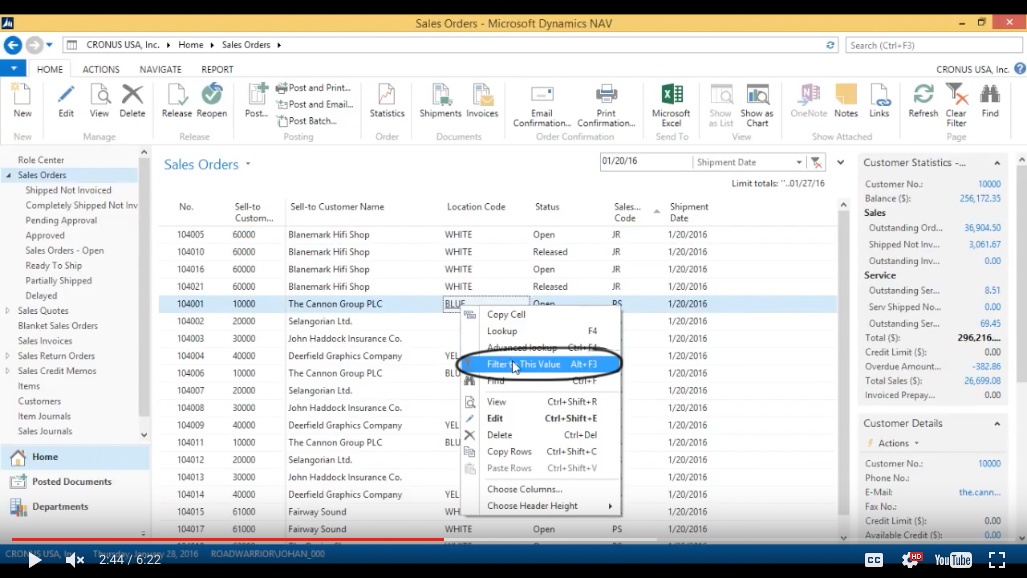Click the Posted Documents navigation button
The height and width of the screenshot is (578, 1027).
click(x=75, y=482)
